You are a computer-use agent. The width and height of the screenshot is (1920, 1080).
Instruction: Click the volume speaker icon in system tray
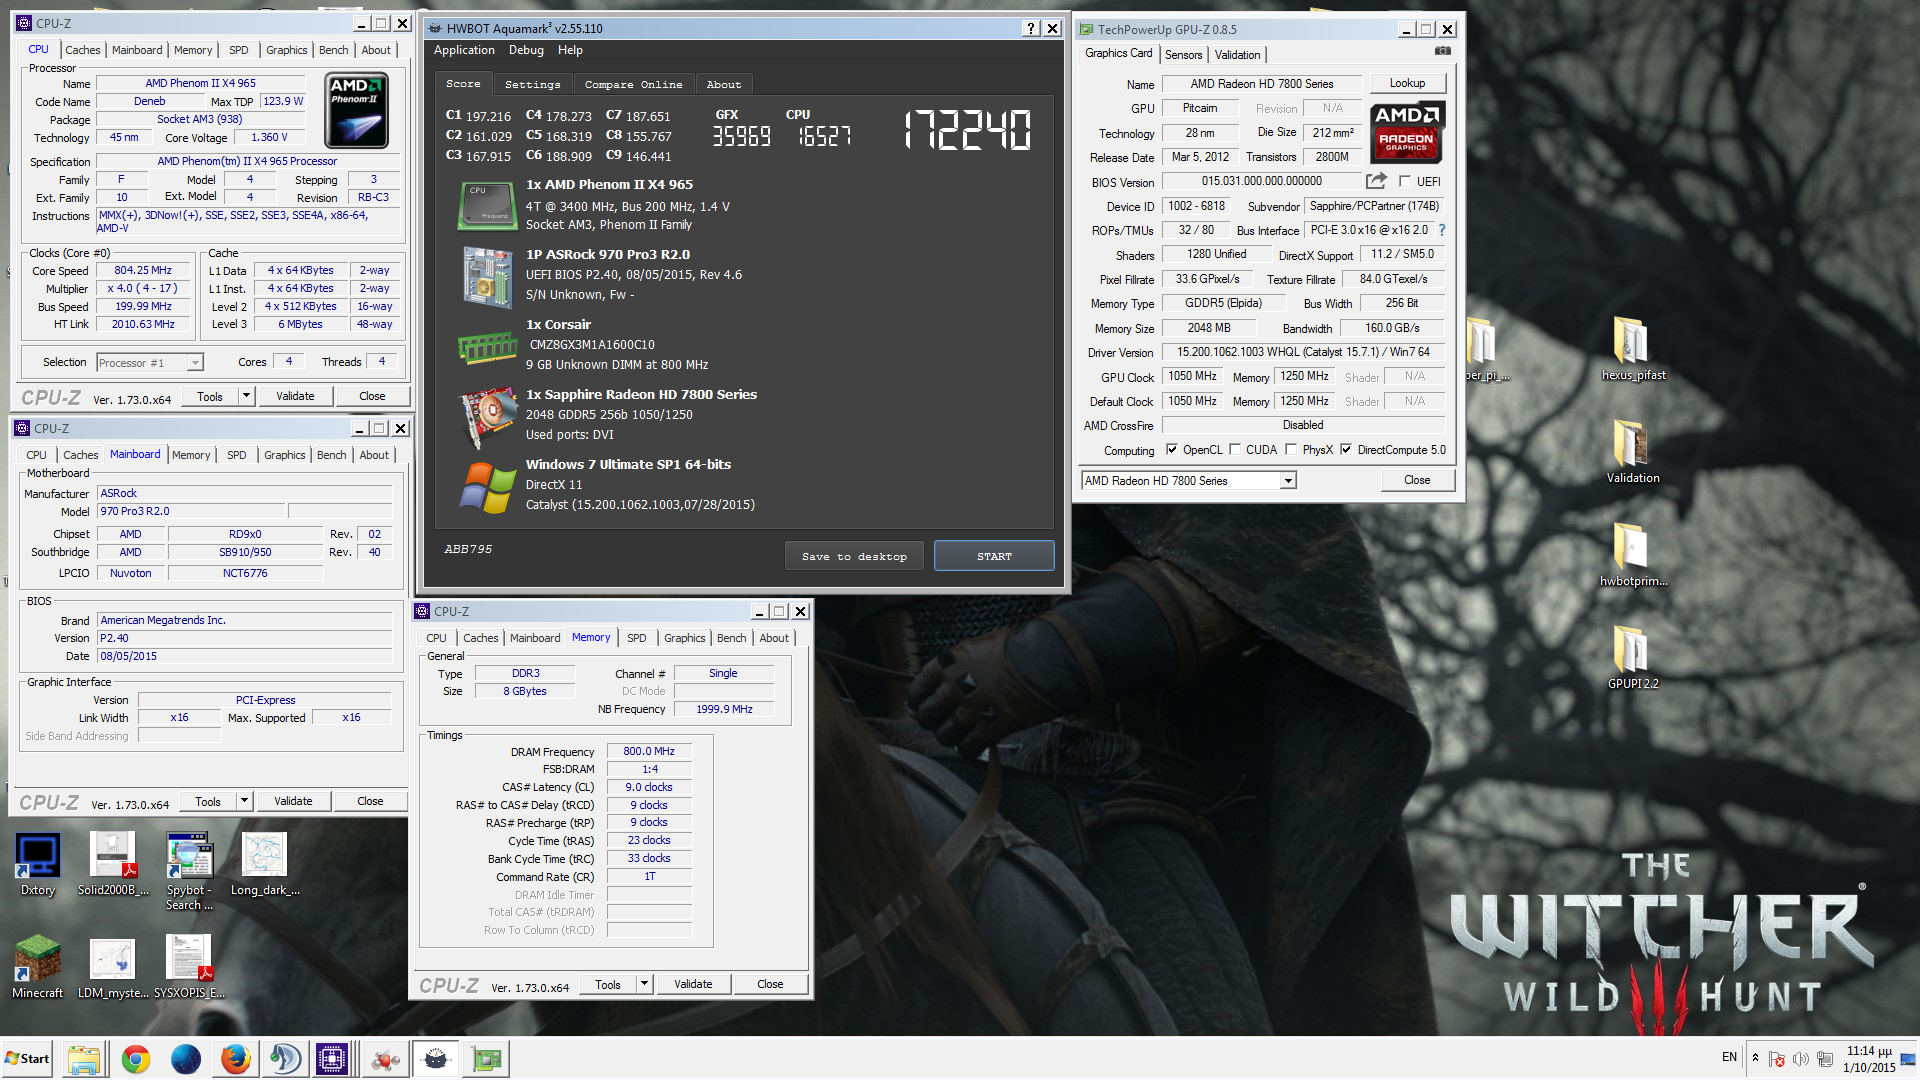coord(1800,1059)
